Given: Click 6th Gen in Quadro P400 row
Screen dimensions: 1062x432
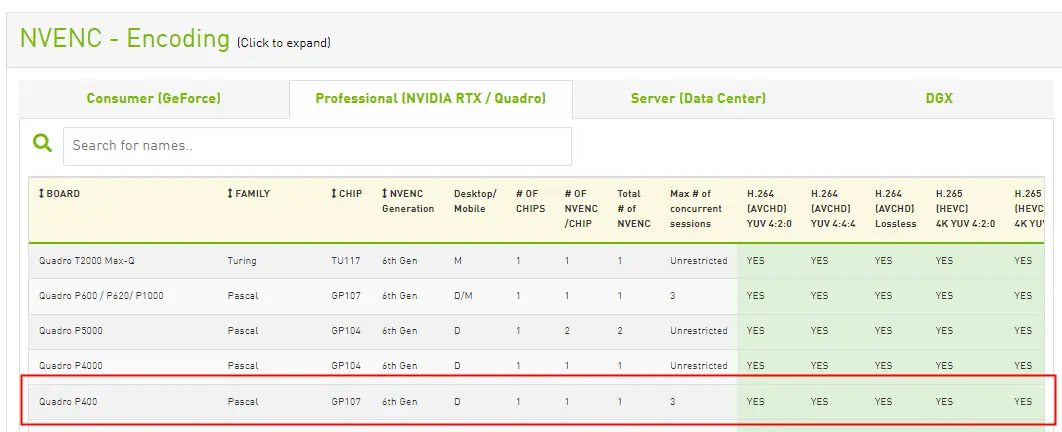Looking at the screenshot, I should point(400,402).
